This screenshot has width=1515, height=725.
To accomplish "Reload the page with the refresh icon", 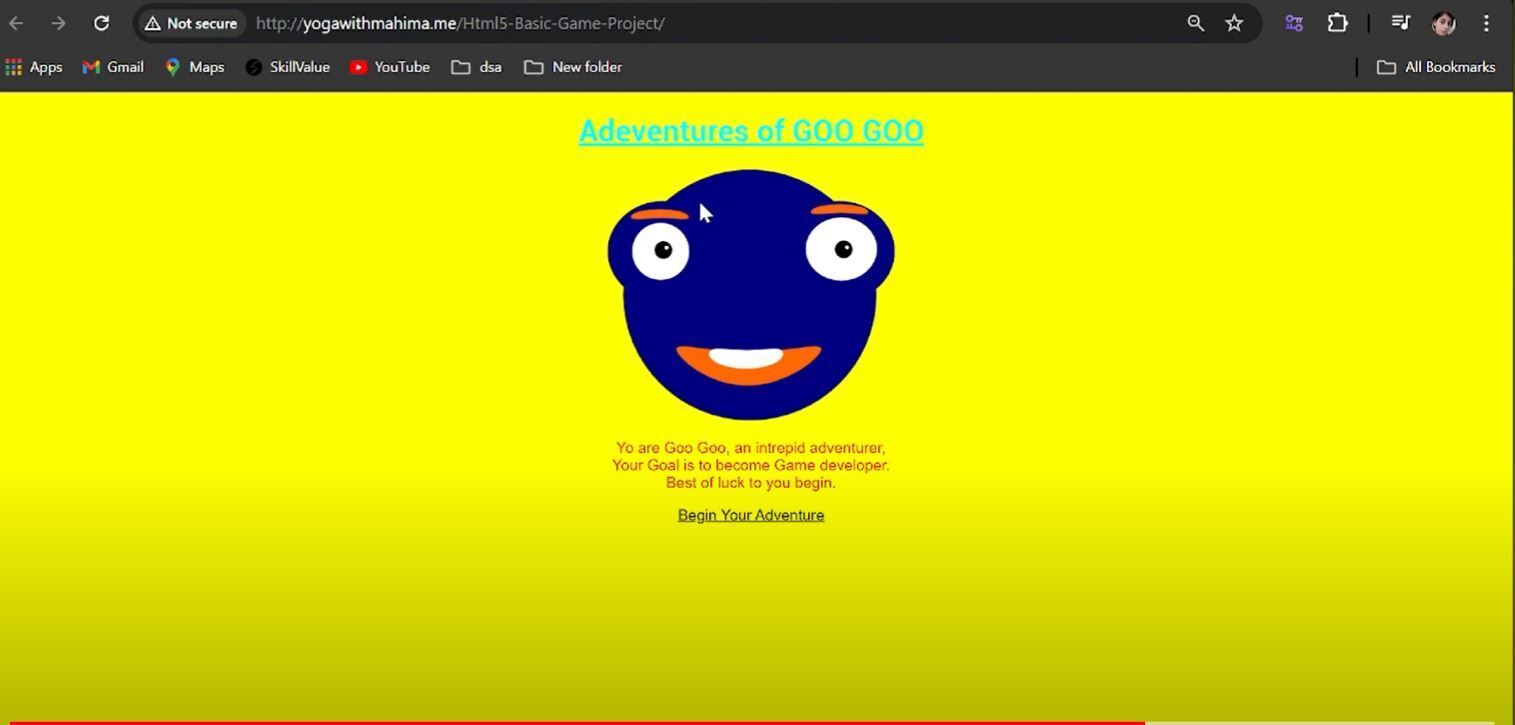I will click(x=101, y=23).
